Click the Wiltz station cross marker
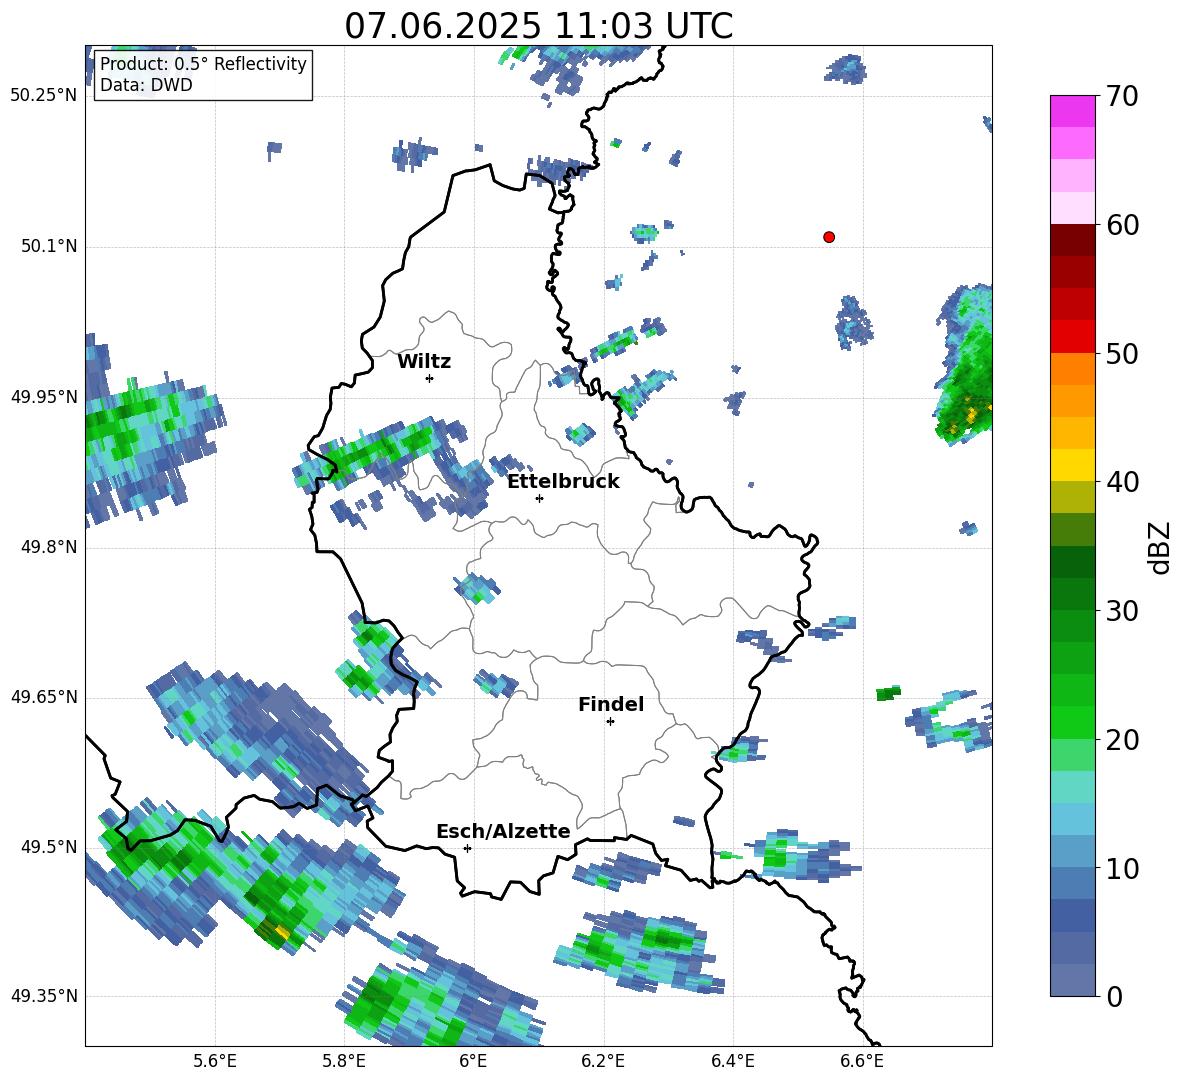1184x1081 pixels. tap(430, 378)
